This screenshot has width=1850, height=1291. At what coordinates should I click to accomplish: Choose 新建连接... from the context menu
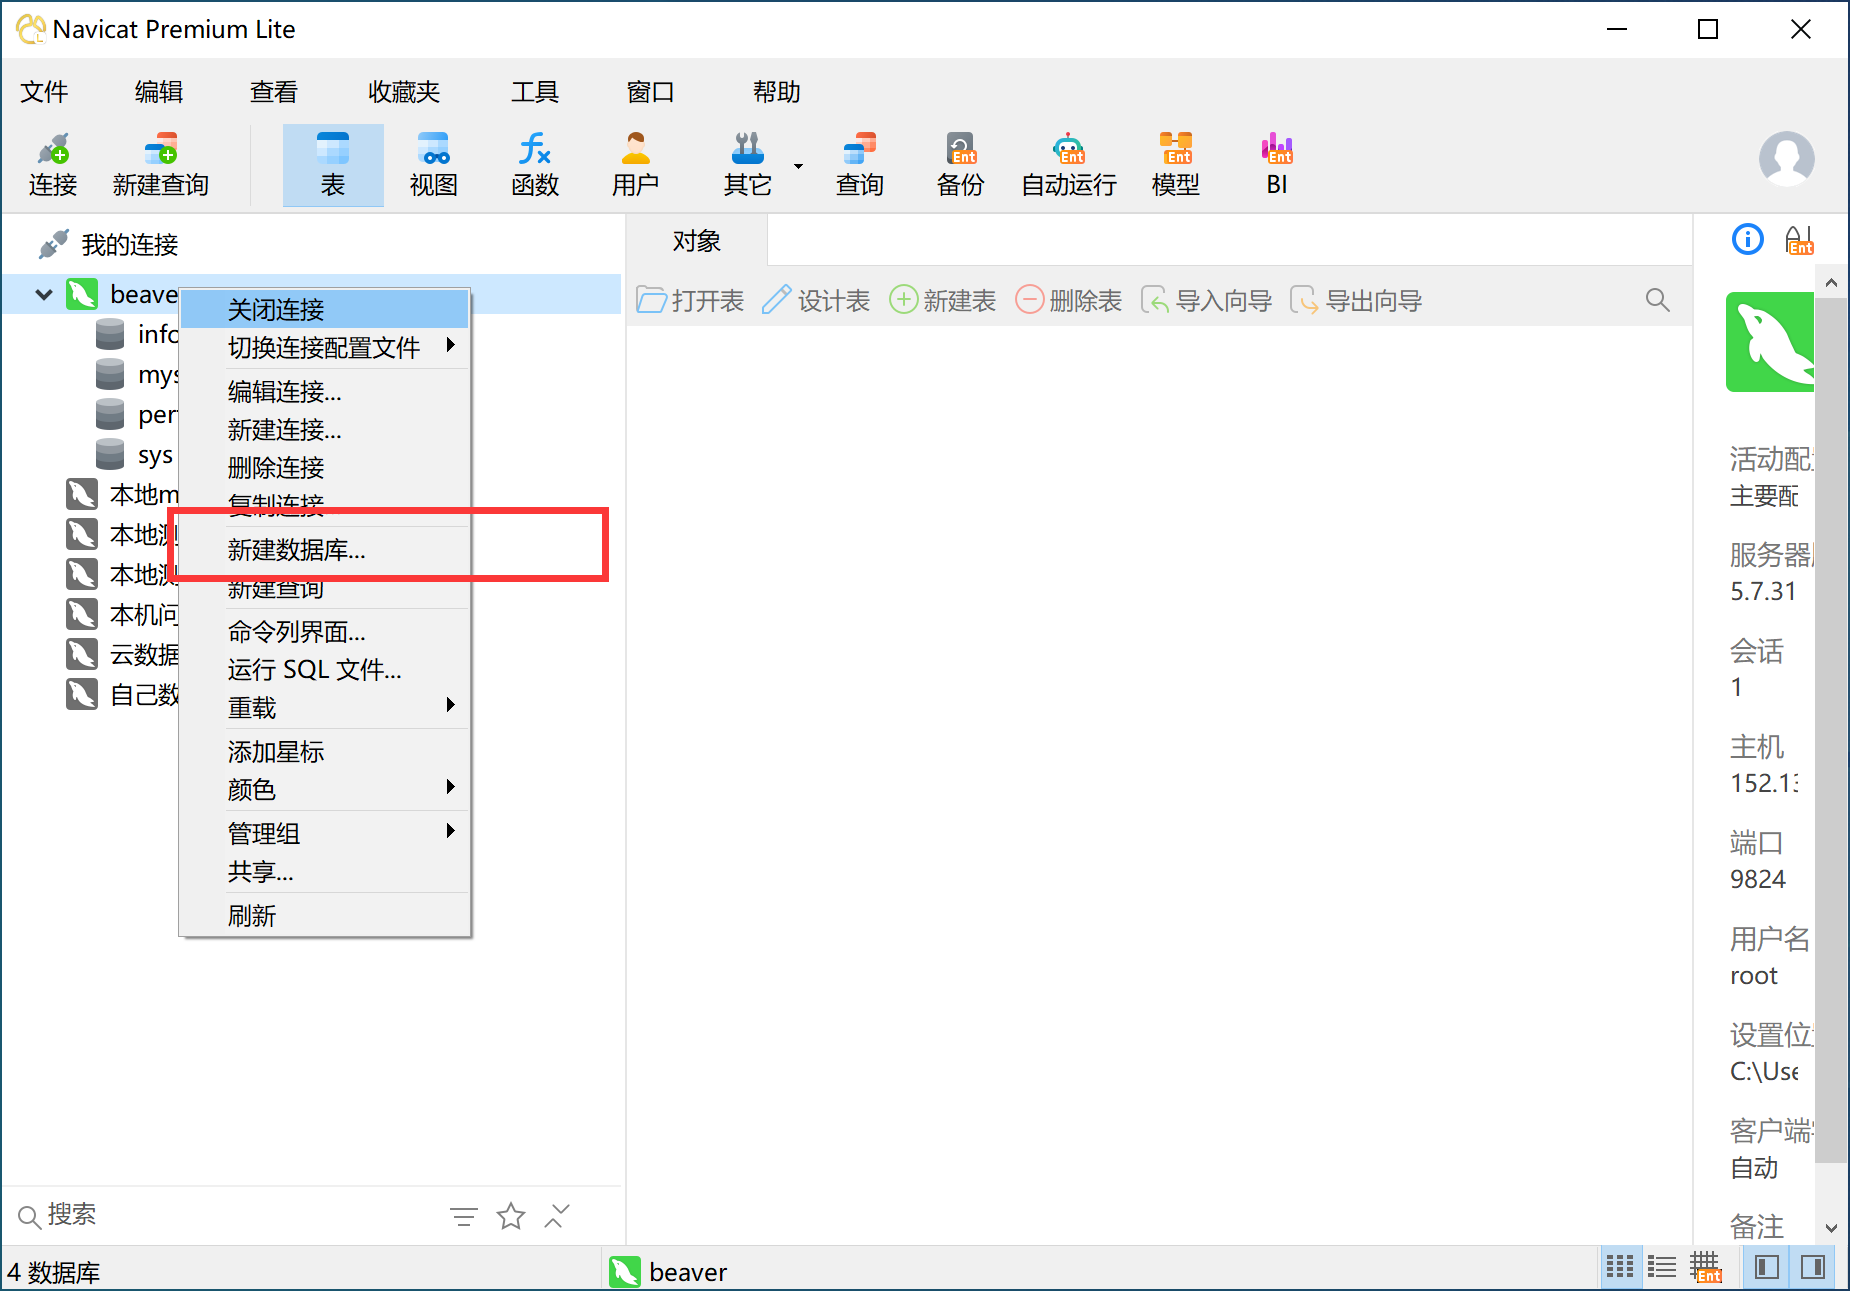(324, 430)
